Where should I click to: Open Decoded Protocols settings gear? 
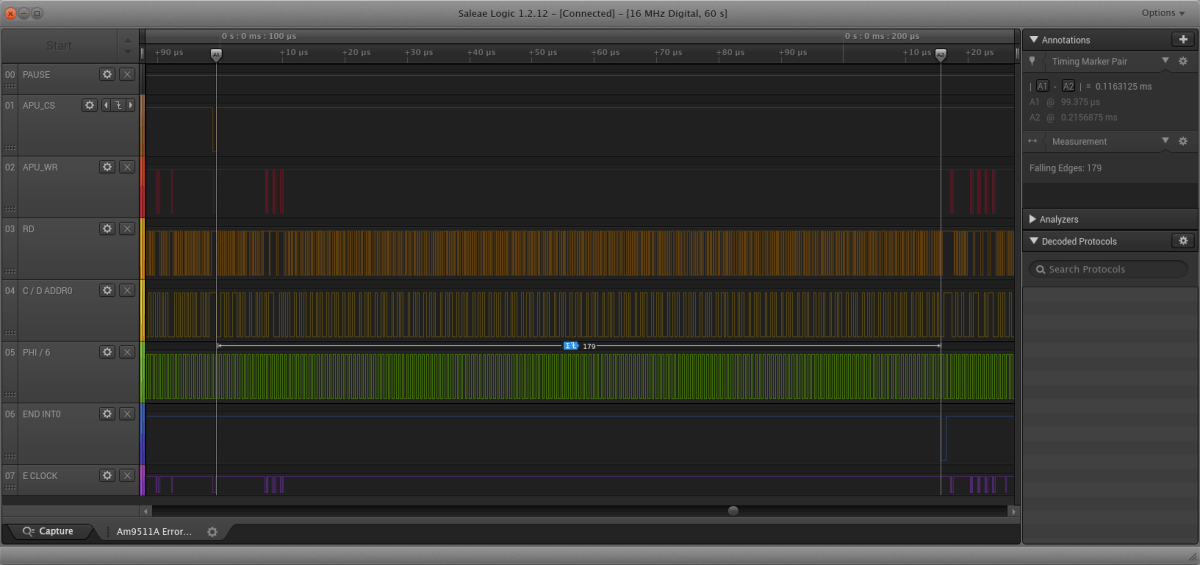point(1183,241)
